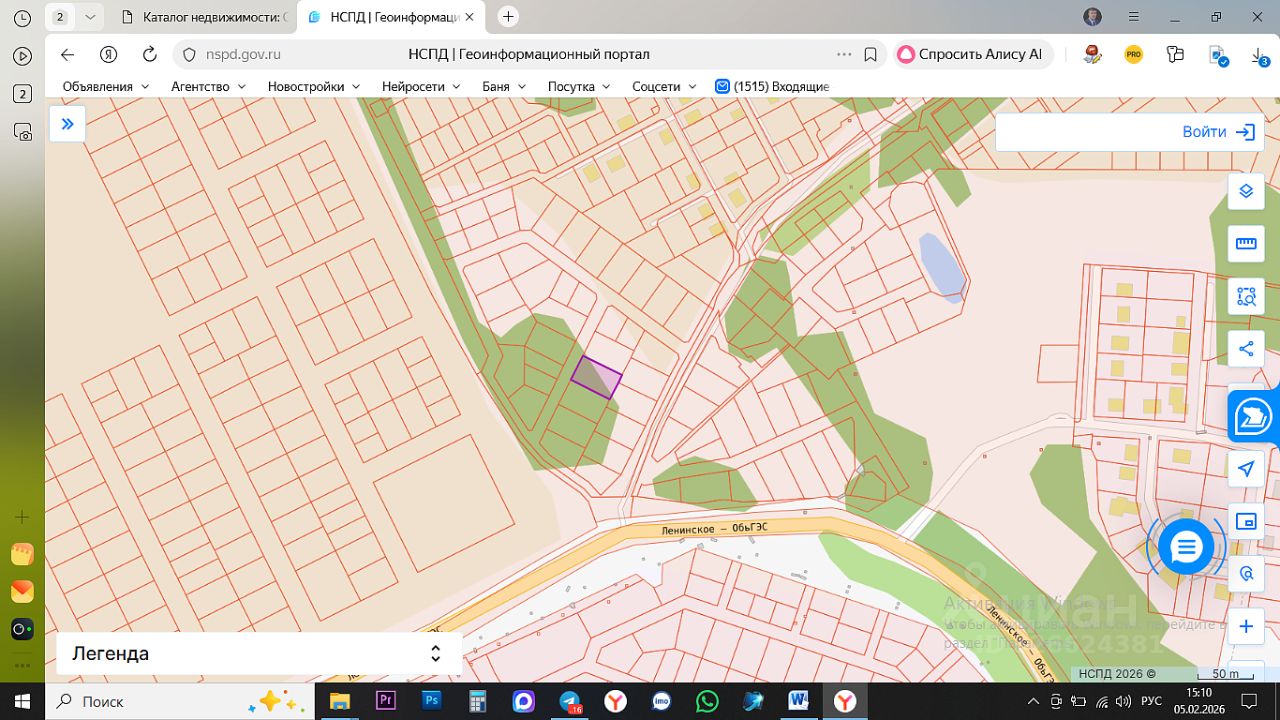Open the mini-map overview button

pyautogui.click(x=1246, y=521)
